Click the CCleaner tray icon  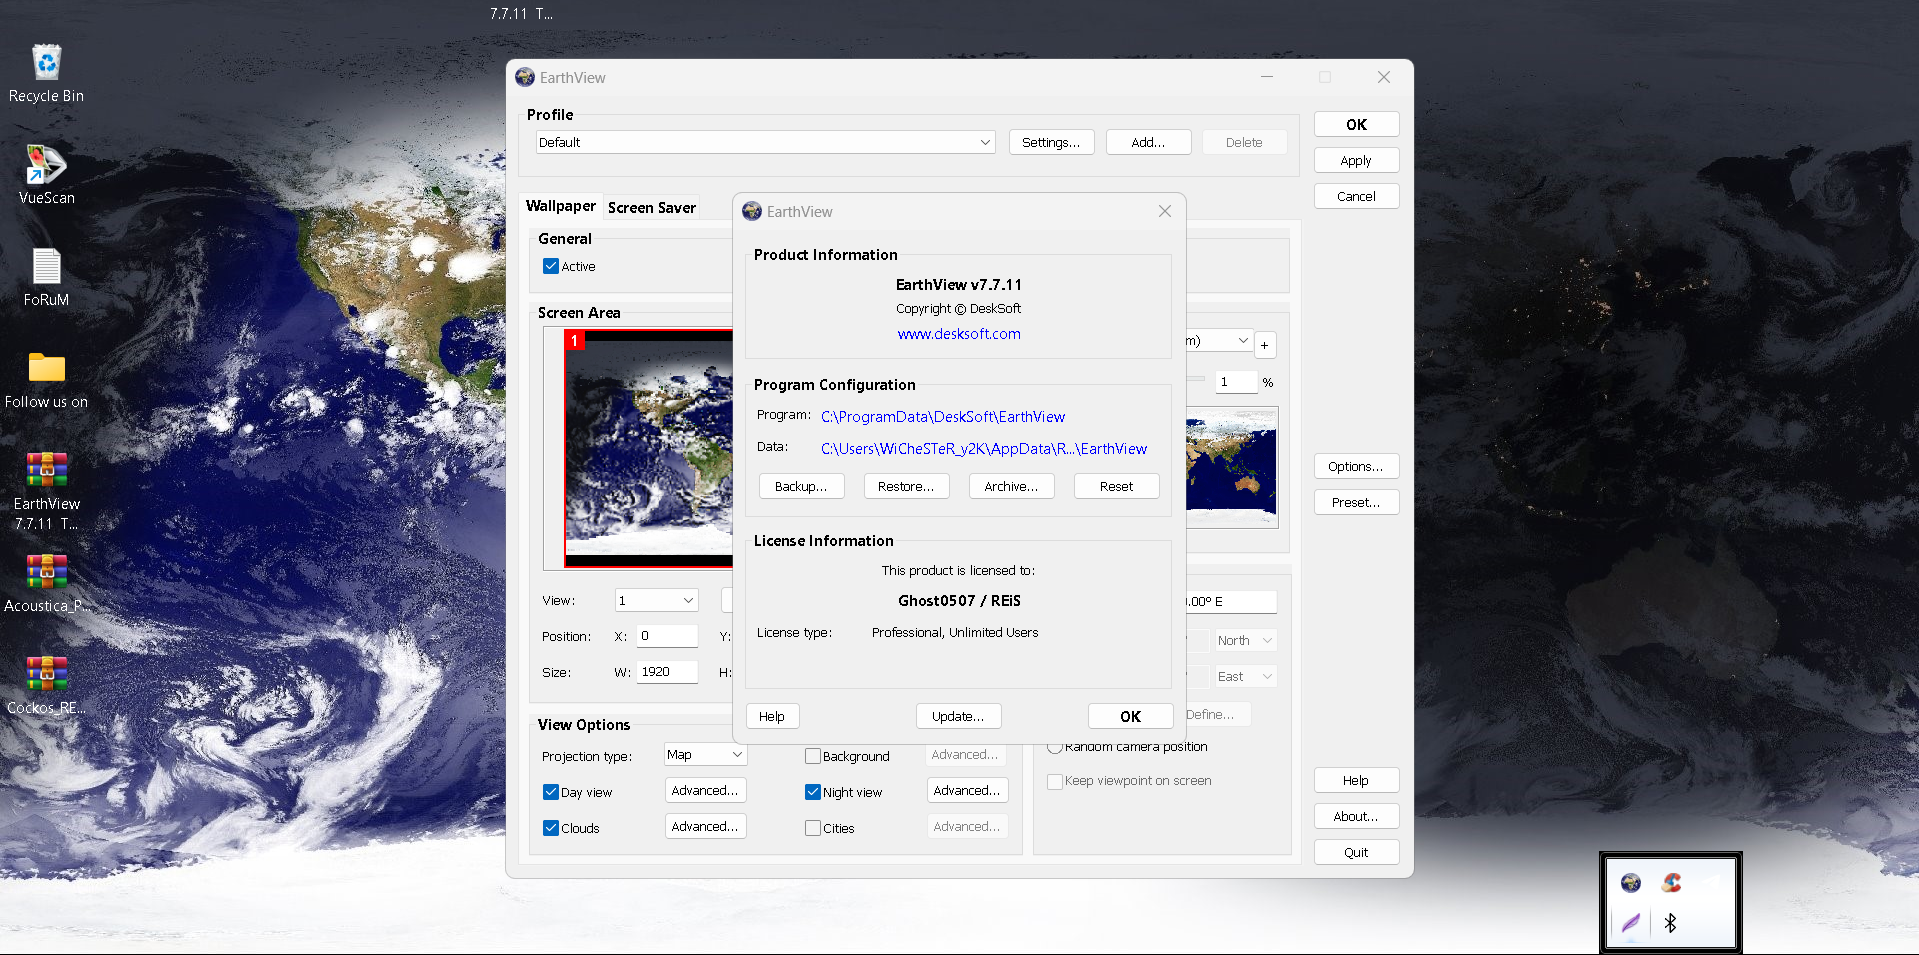coord(1671,882)
